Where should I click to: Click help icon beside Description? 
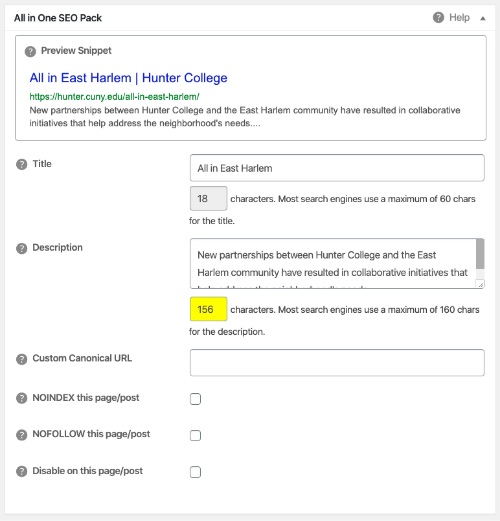coord(22,248)
